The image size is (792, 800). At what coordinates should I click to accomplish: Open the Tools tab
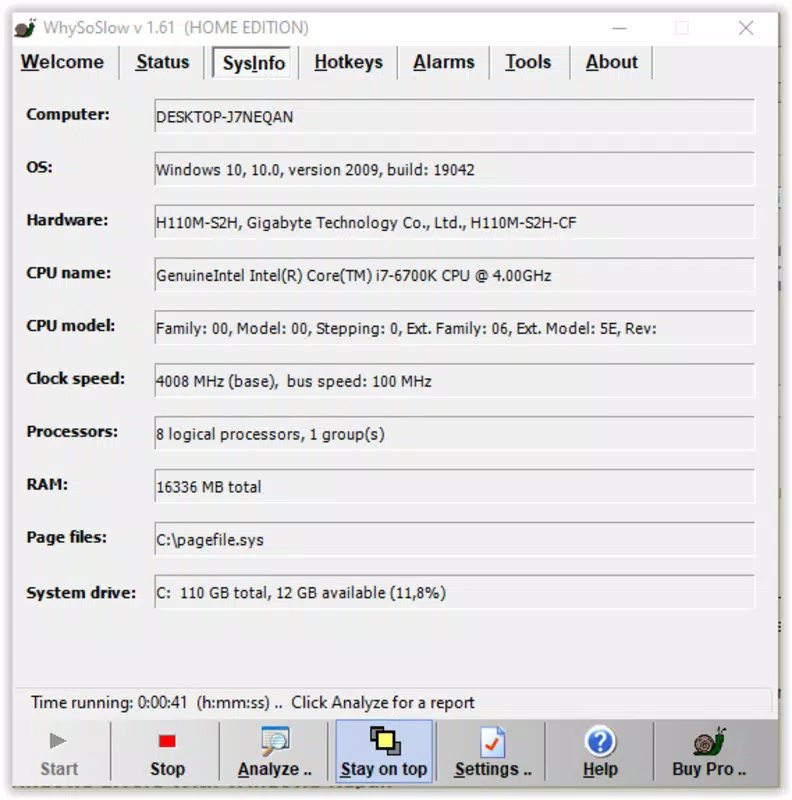(x=528, y=62)
